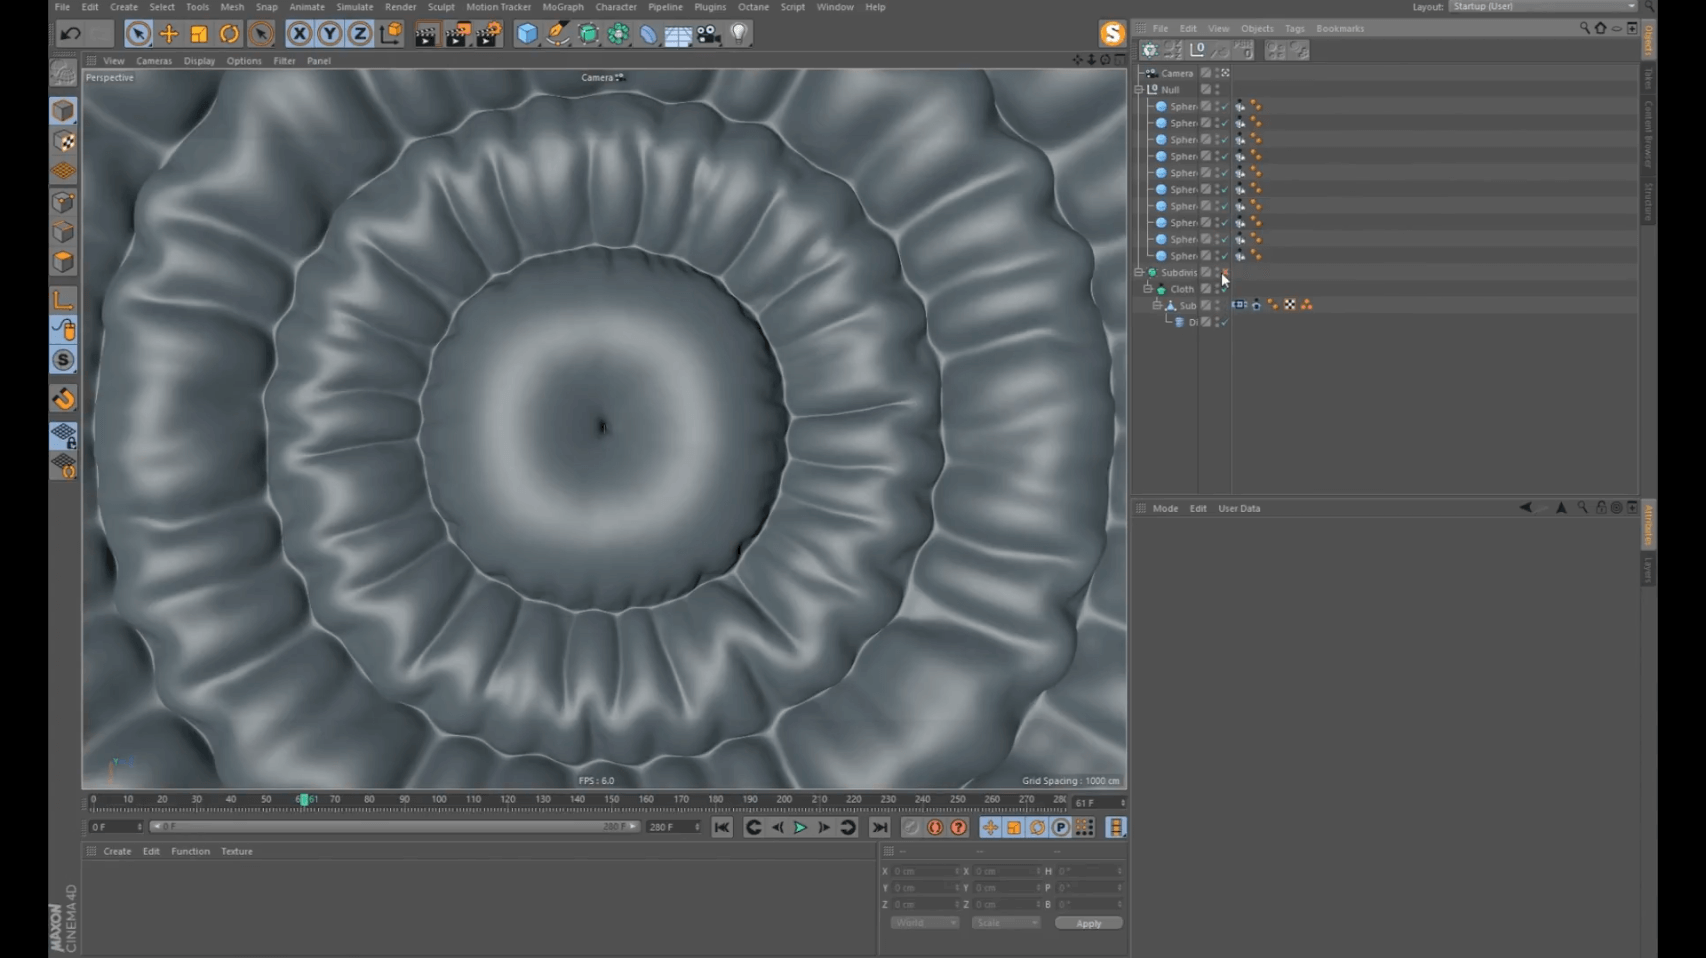Open the MoGraph menu
This screenshot has height=958, width=1706.
click(x=562, y=7)
